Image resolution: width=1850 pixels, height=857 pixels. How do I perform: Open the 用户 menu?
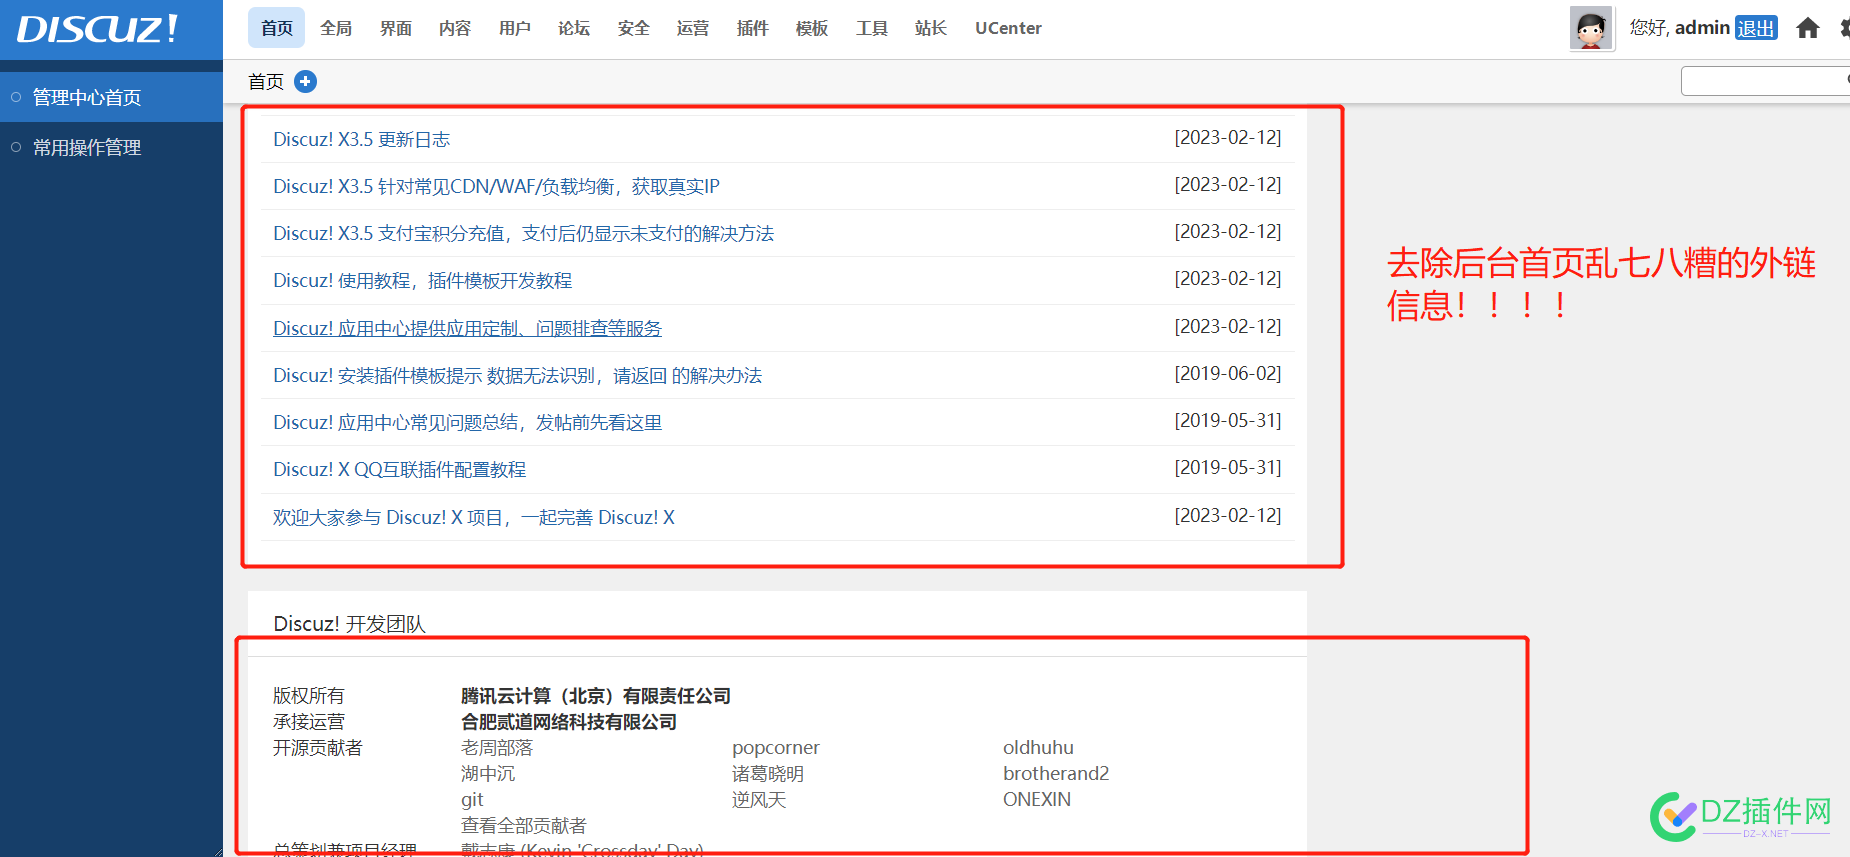click(x=515, y=28)
